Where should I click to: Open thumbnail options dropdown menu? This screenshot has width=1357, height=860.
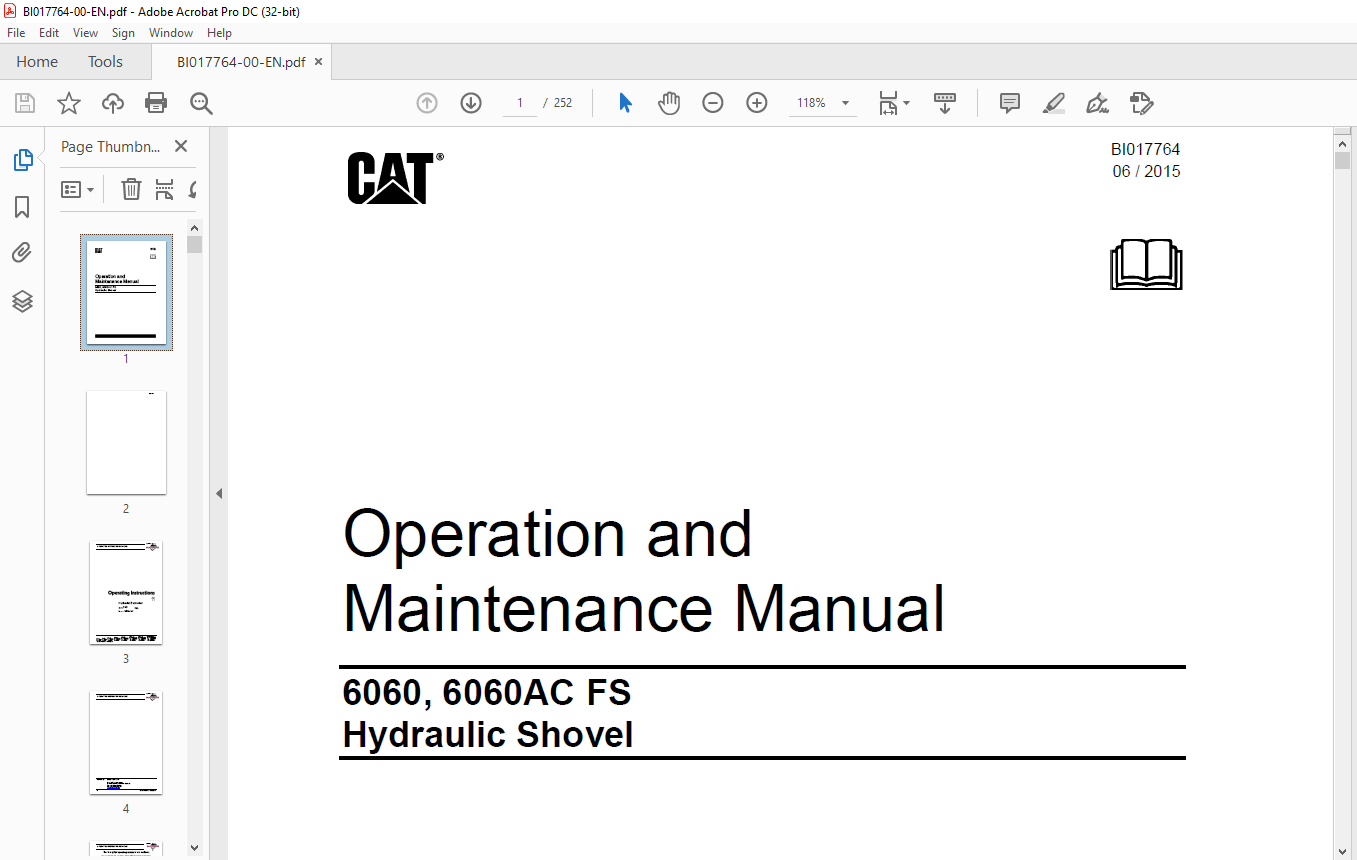77,189
